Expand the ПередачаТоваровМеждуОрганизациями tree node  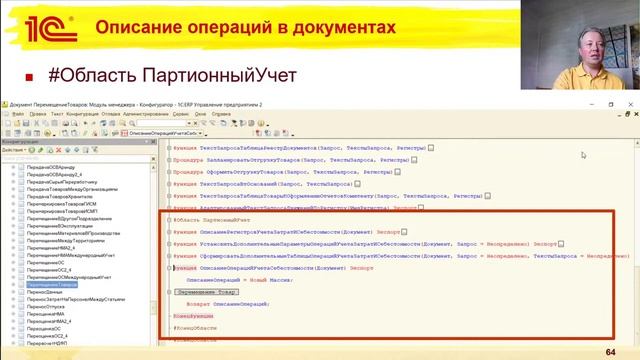[13, 189]
